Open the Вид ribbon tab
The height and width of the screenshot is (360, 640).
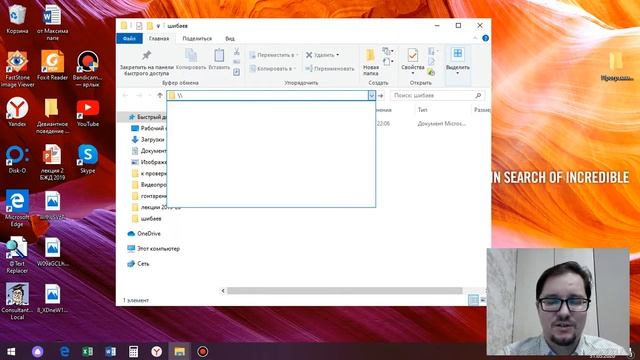click(230, 38)
